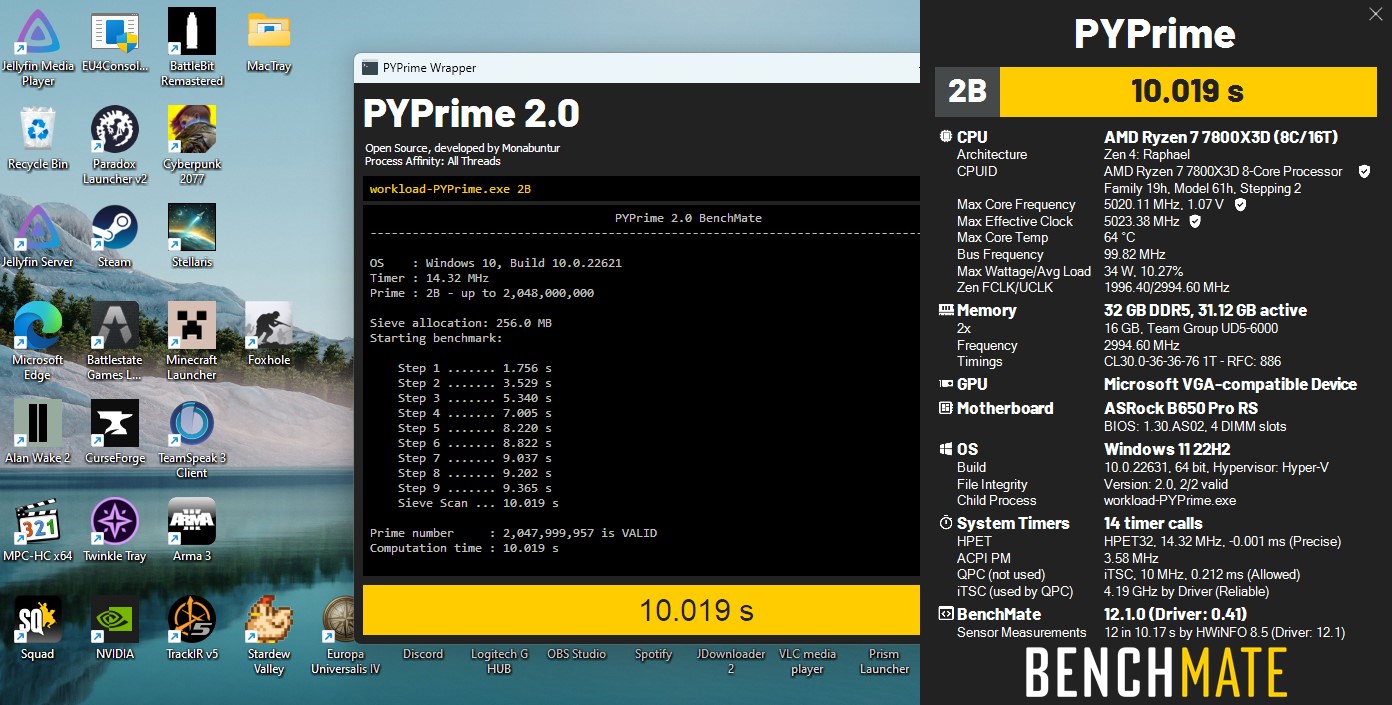The height and width of the screenshot is (705, 1392).
Task: Launch MPC-HC x64 media player
Action: pos(38,530)
